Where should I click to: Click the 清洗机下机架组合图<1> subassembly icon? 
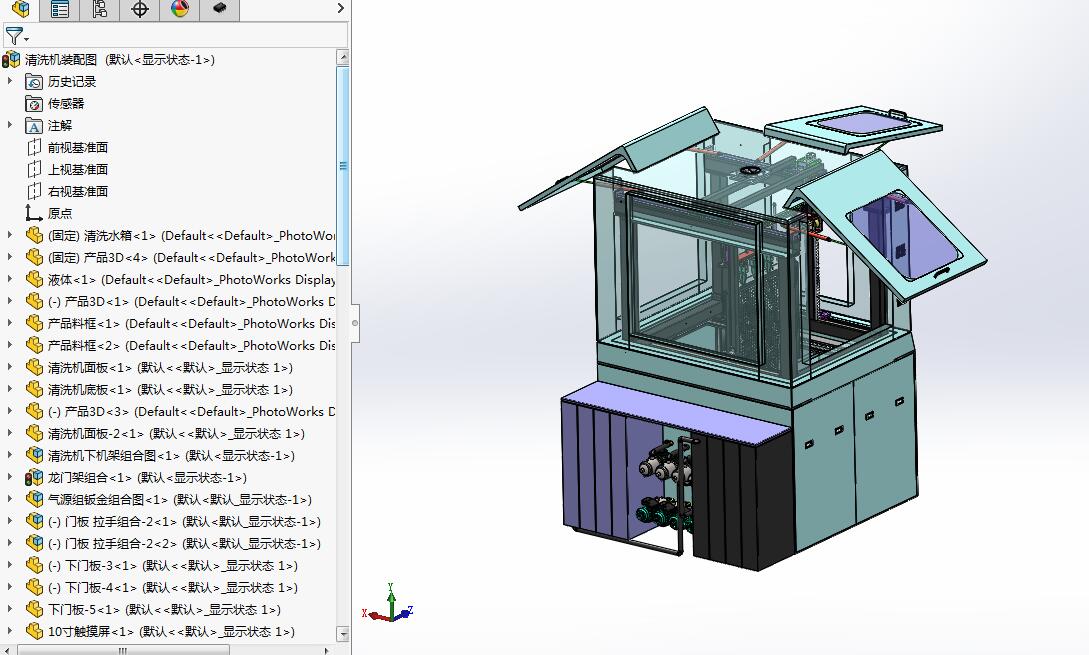tap(34, 456)
